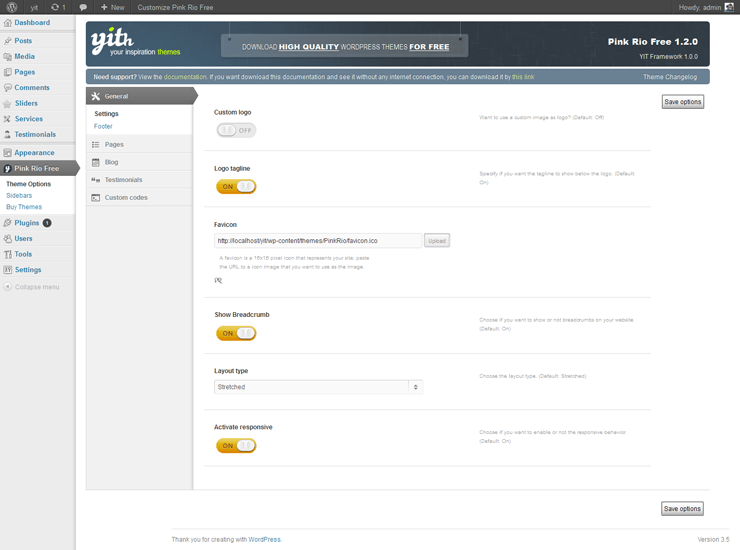
Task: Open the updates icon in admin bar
Action: [55, 7]
